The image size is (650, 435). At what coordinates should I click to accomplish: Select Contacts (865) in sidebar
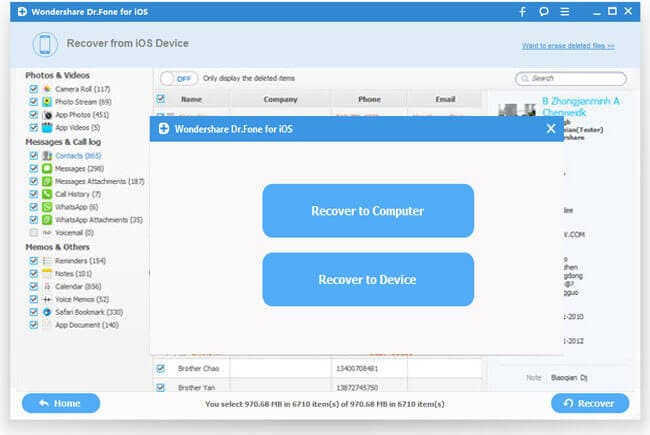click(78, 156)
